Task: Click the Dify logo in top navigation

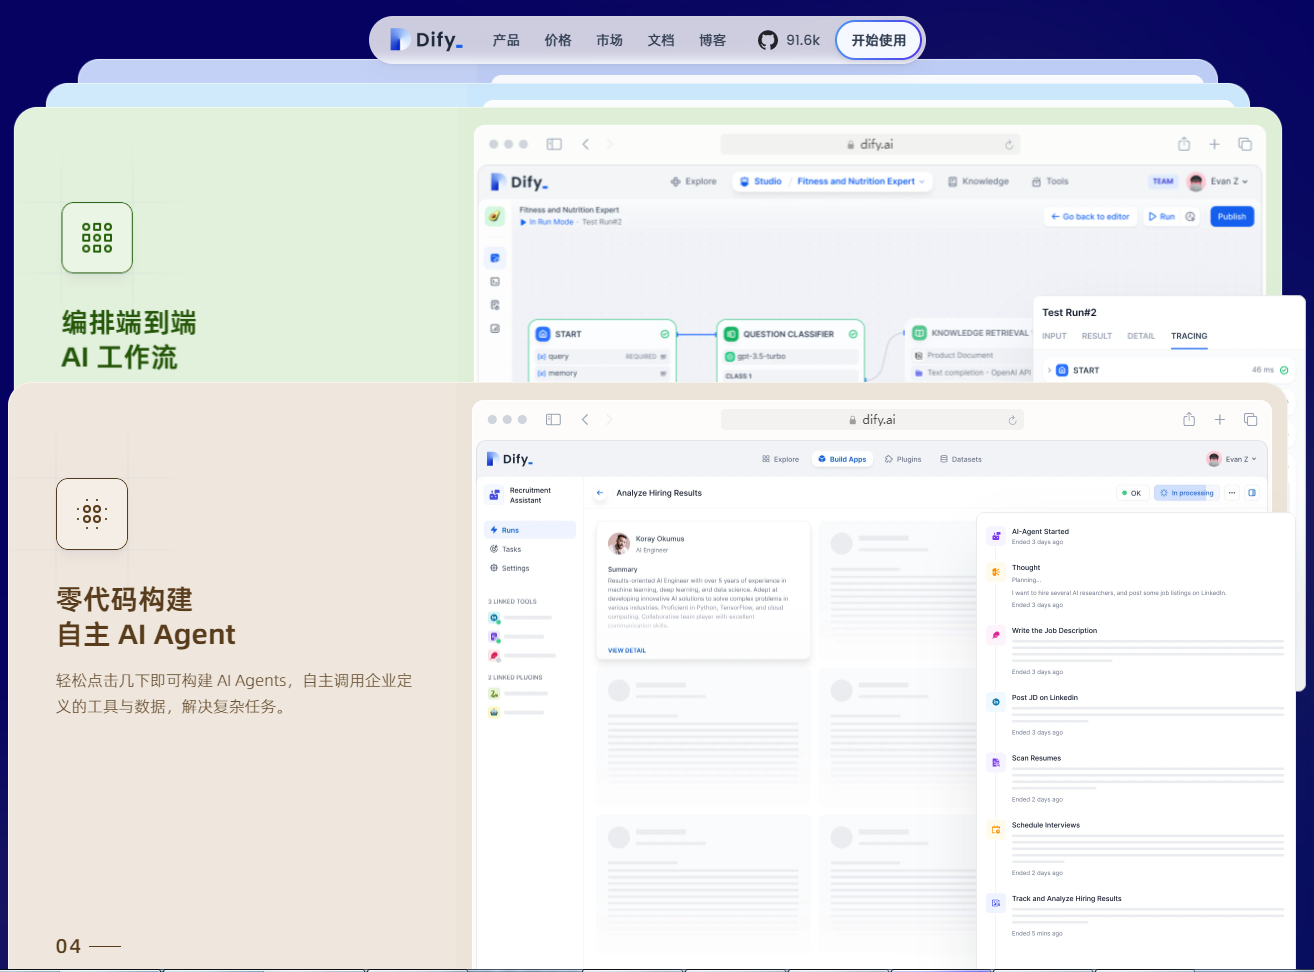Action: pyautogui.click(x=426, y=40)
